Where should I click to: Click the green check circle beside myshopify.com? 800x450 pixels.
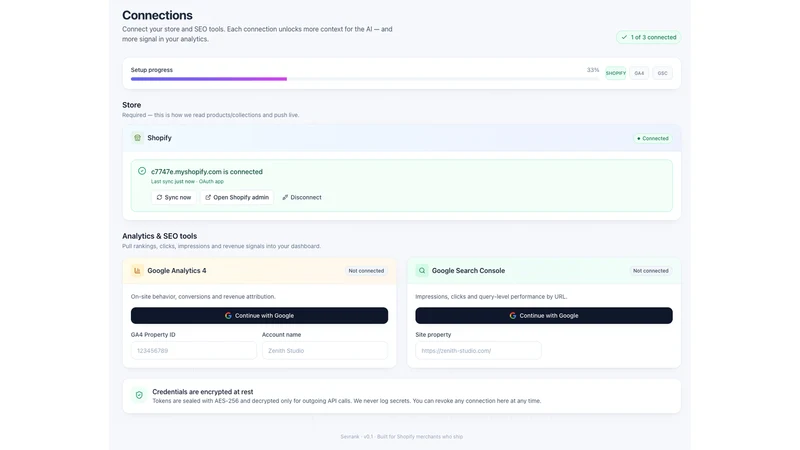pyautogui.click(x=142, y=171)
